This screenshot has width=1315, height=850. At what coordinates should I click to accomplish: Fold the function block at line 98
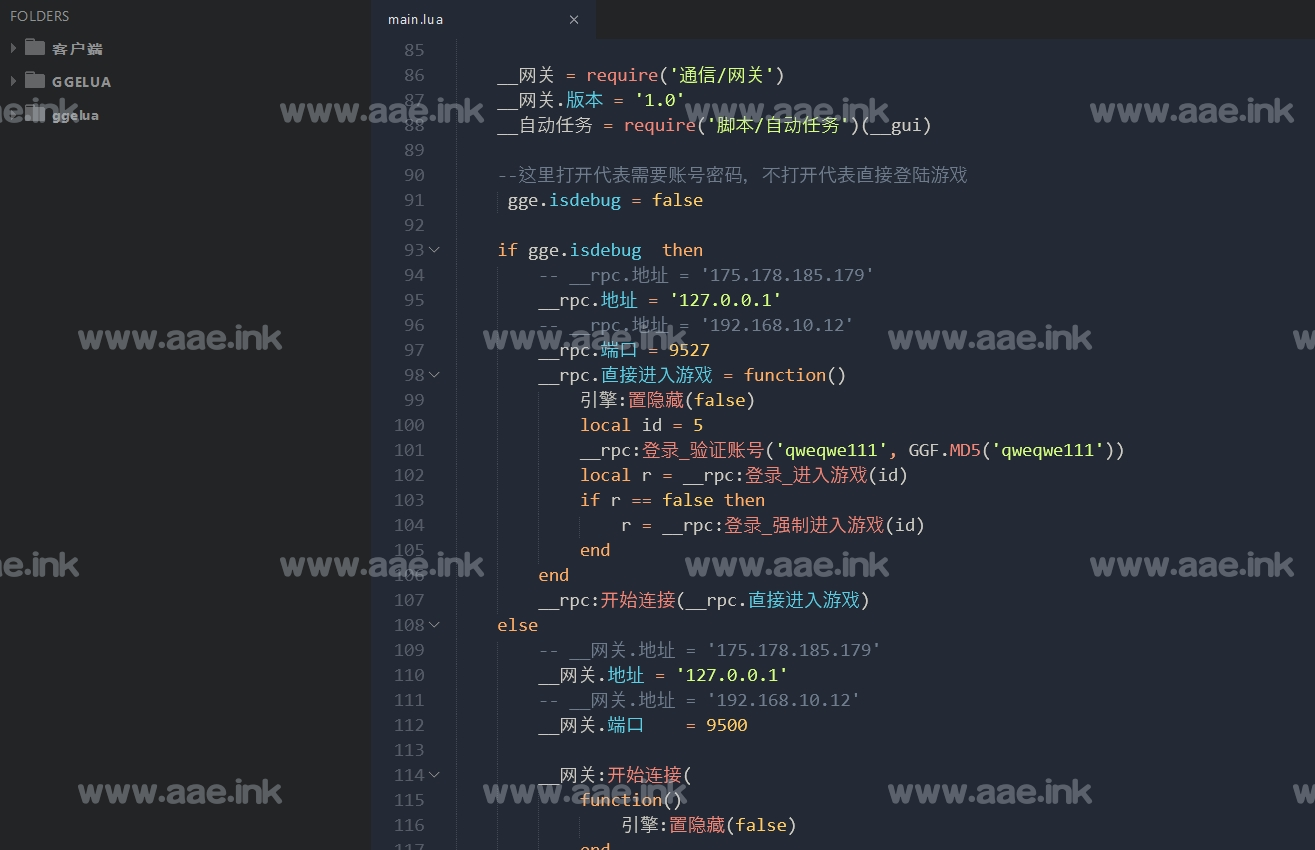point(434,375)
